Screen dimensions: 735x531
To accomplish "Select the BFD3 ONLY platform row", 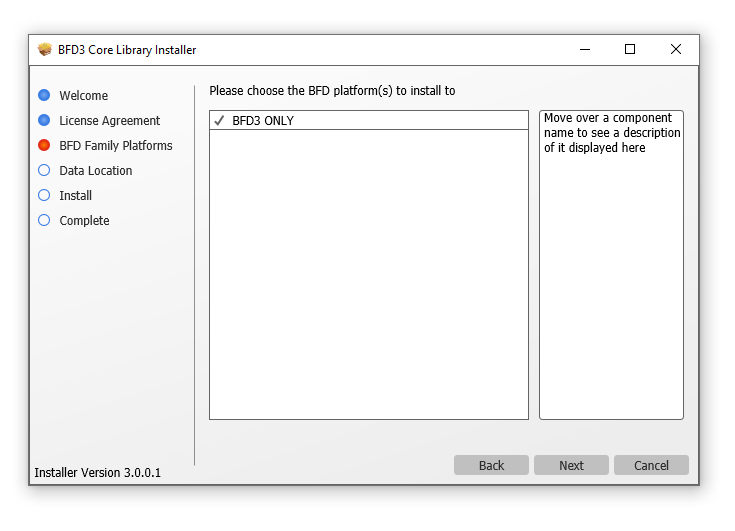I will point(369,120).
